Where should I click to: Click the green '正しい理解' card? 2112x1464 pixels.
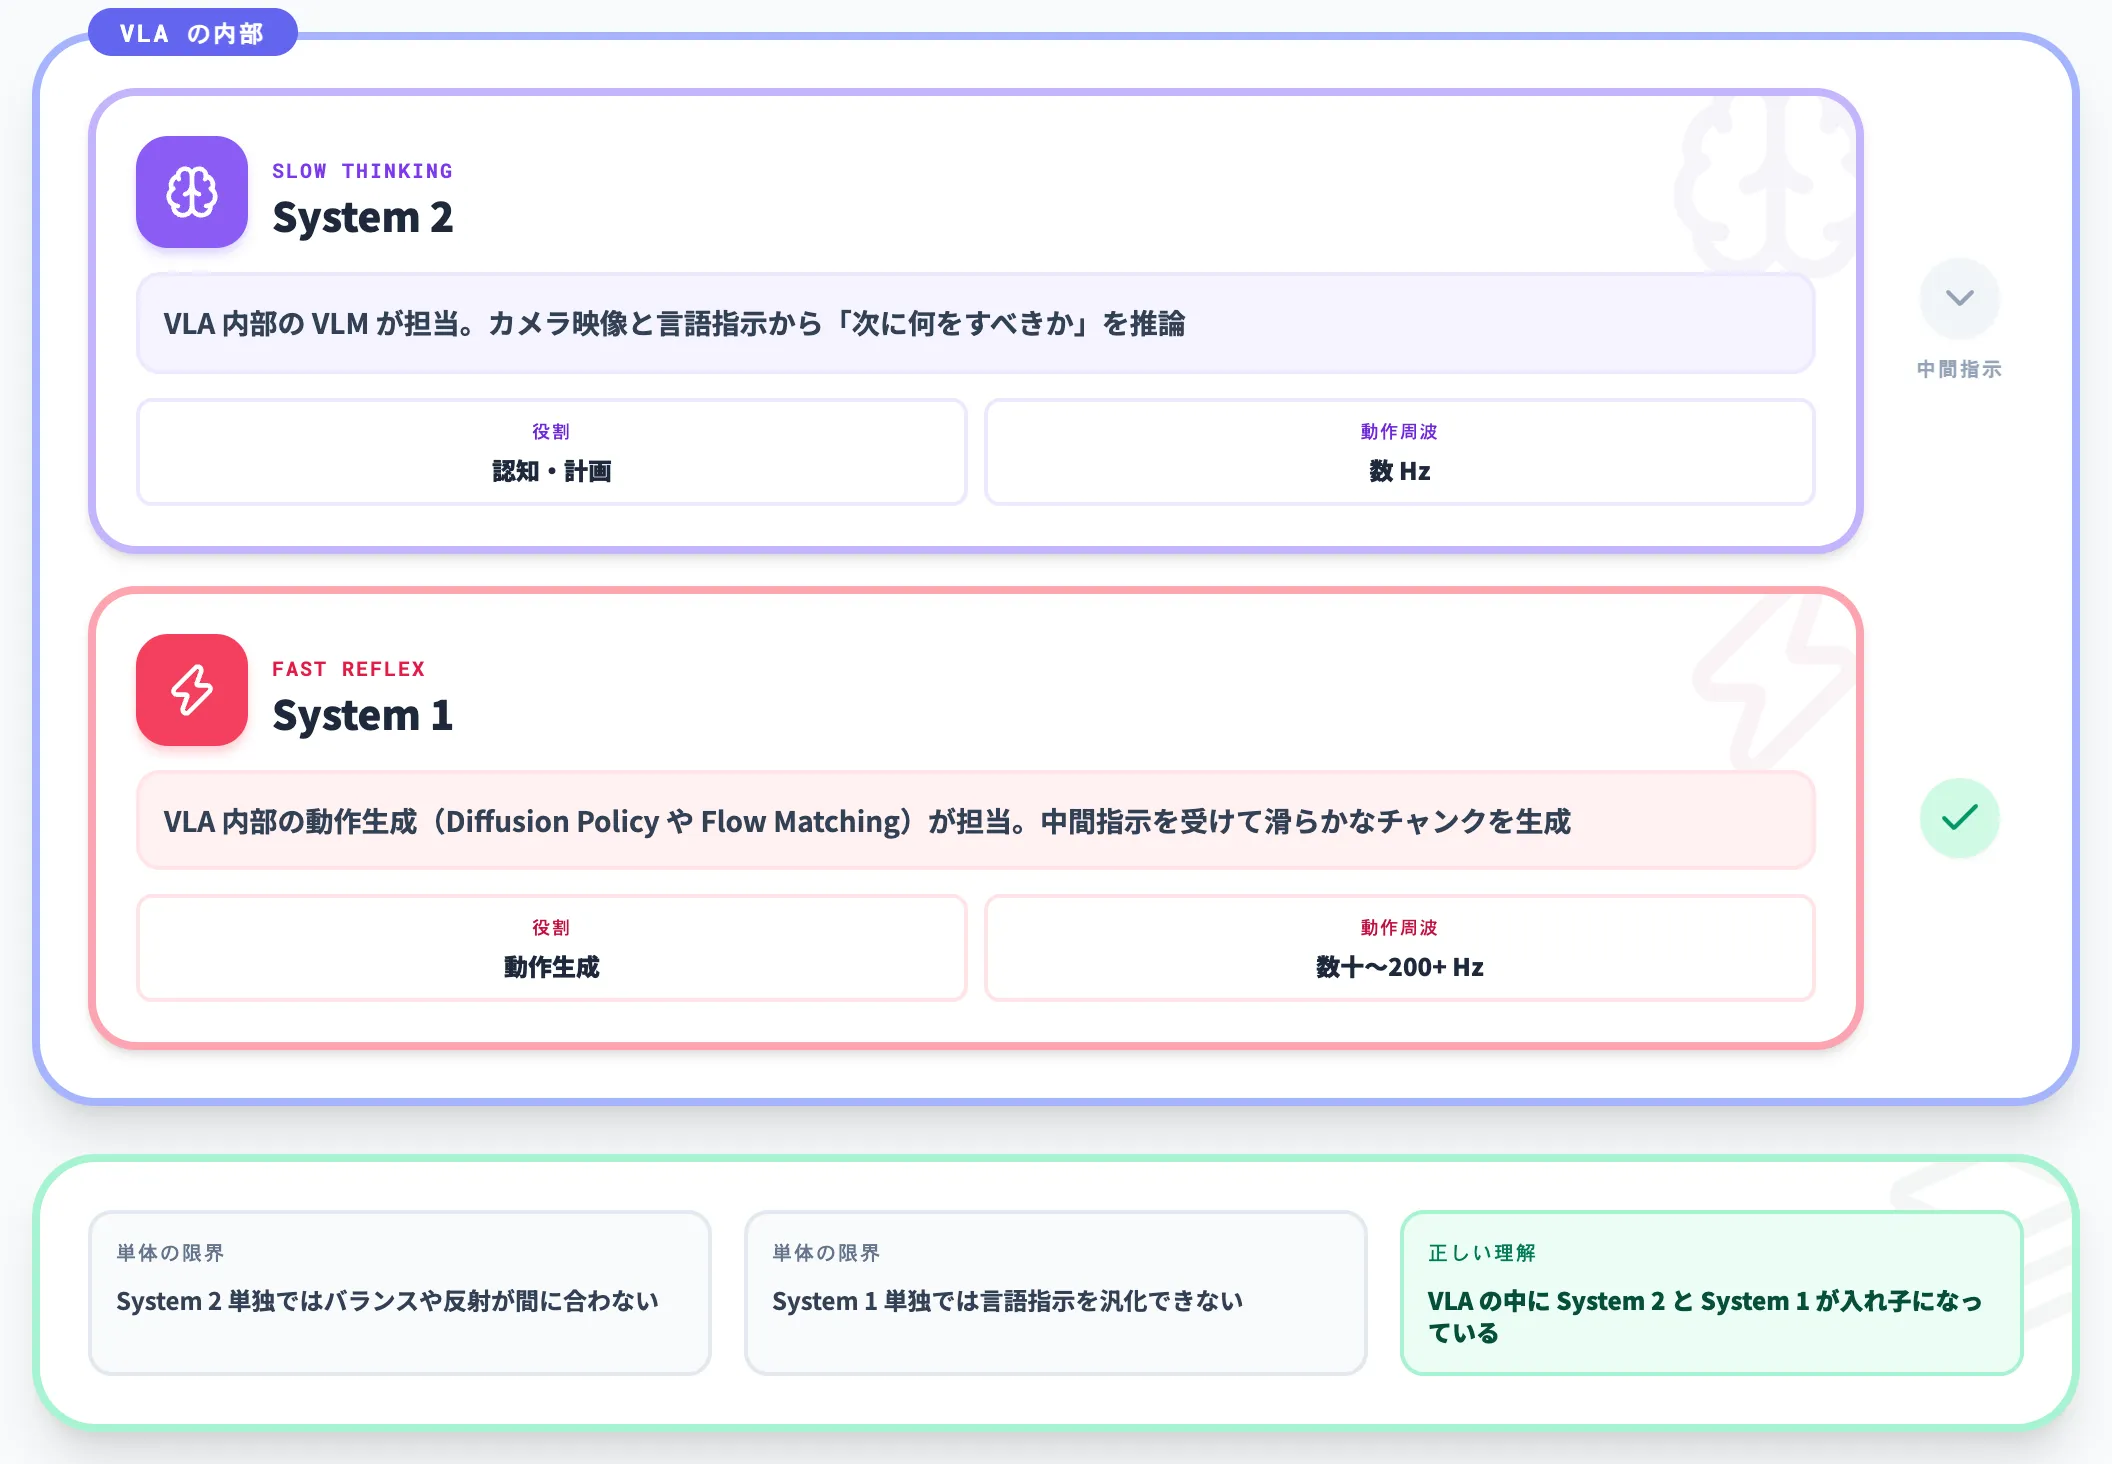[x=1711, y=1293]
